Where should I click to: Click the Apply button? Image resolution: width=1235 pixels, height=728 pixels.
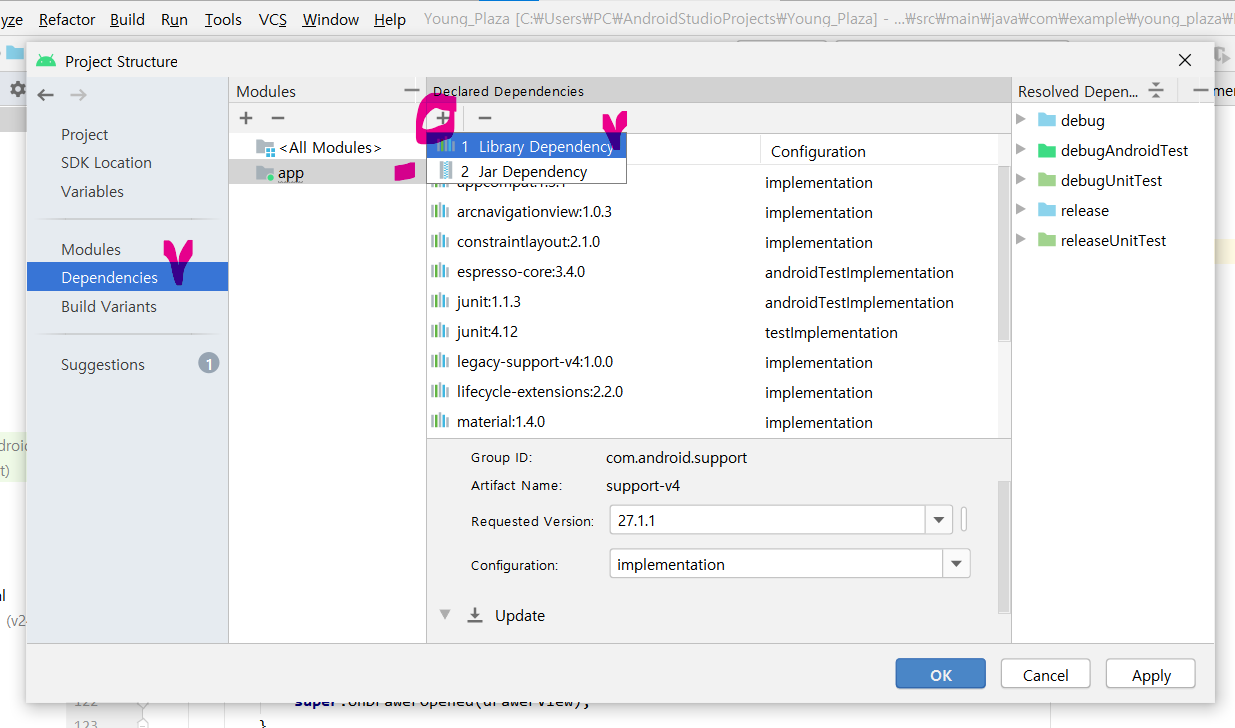pos(1151,675)
